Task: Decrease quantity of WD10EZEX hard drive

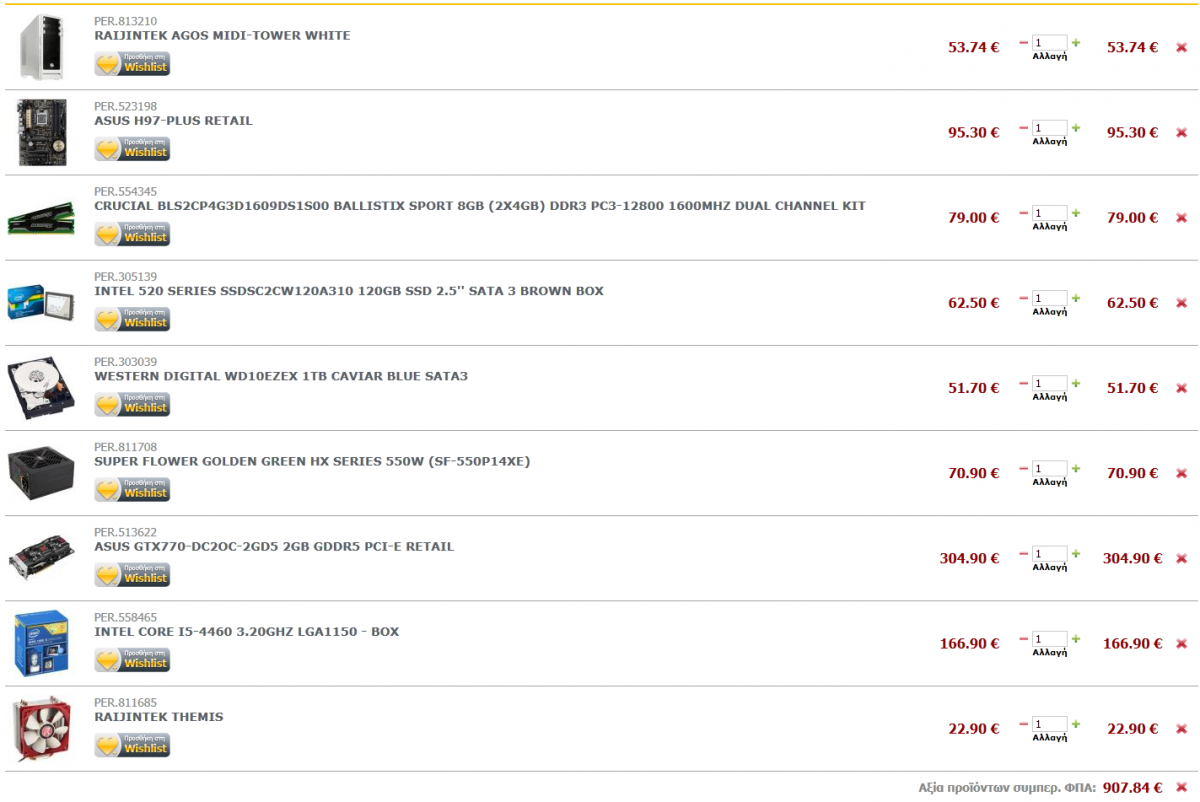Action: click(1023, 383)
